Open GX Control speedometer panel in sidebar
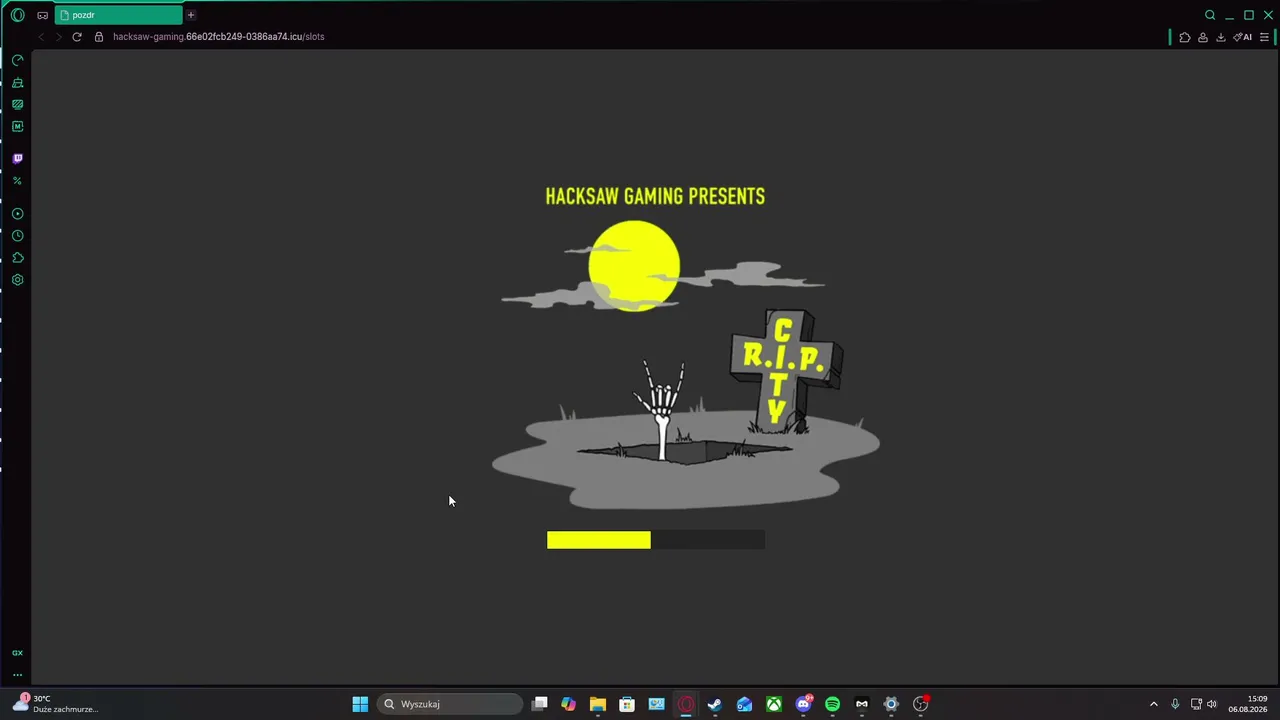This screenshot has width=1280, height=720. pos(17,61)
